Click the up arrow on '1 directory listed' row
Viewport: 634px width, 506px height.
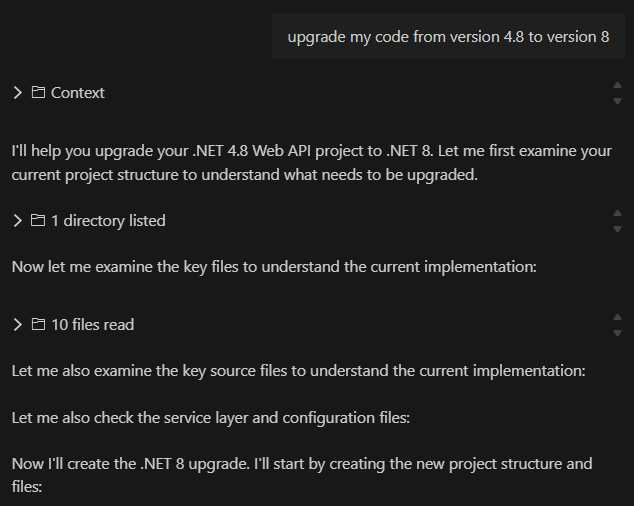point(617,213)
